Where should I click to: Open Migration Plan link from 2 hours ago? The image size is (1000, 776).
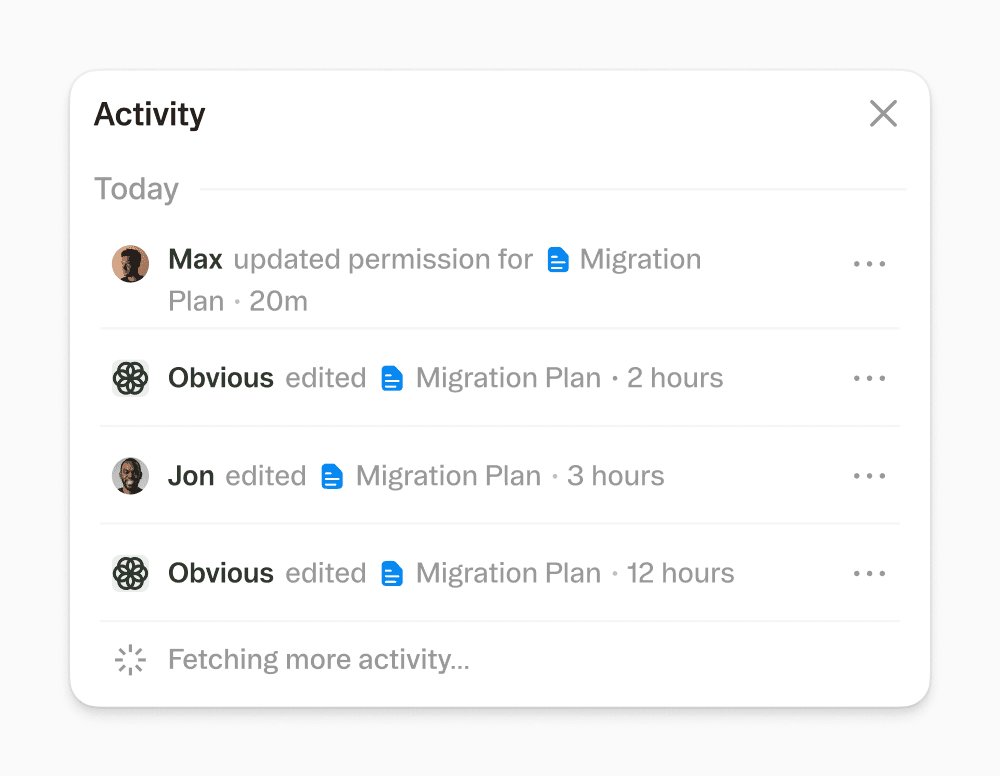point(508,378)
